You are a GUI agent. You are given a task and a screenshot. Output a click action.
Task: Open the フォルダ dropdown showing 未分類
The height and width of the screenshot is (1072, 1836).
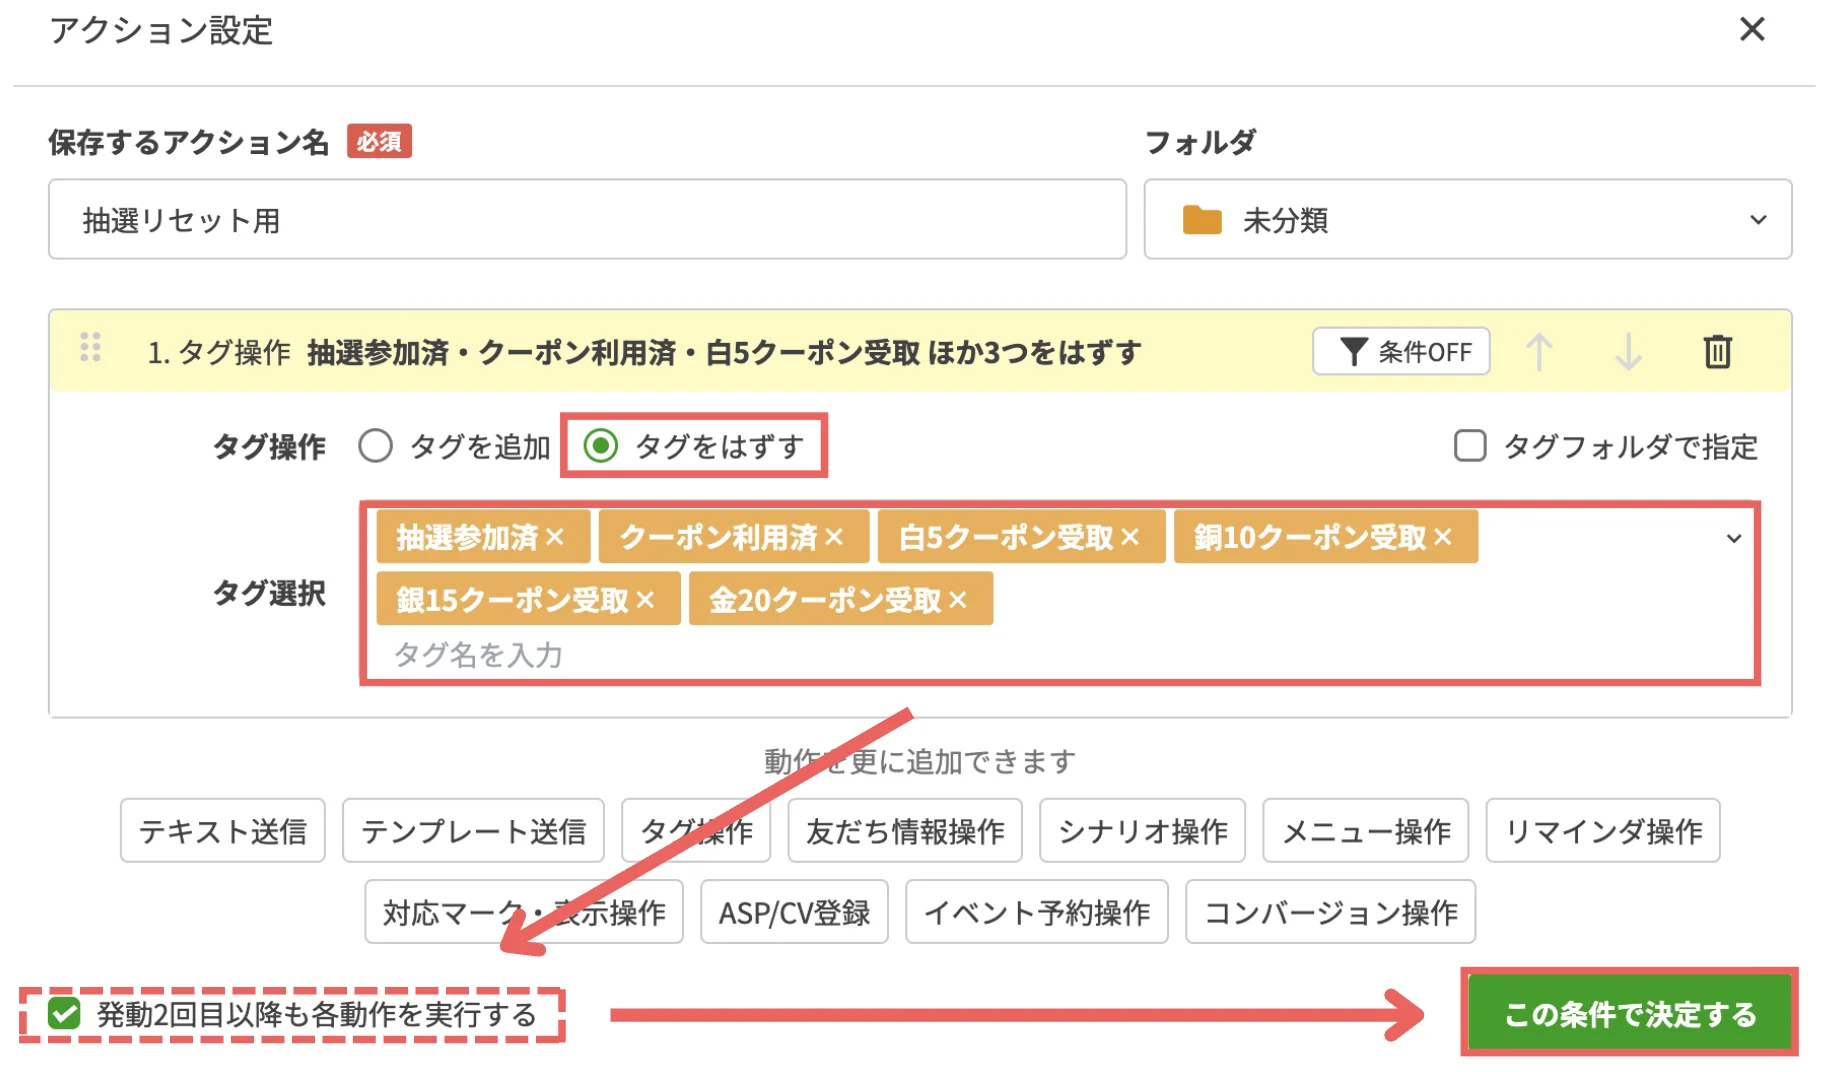click(1467, 219)
